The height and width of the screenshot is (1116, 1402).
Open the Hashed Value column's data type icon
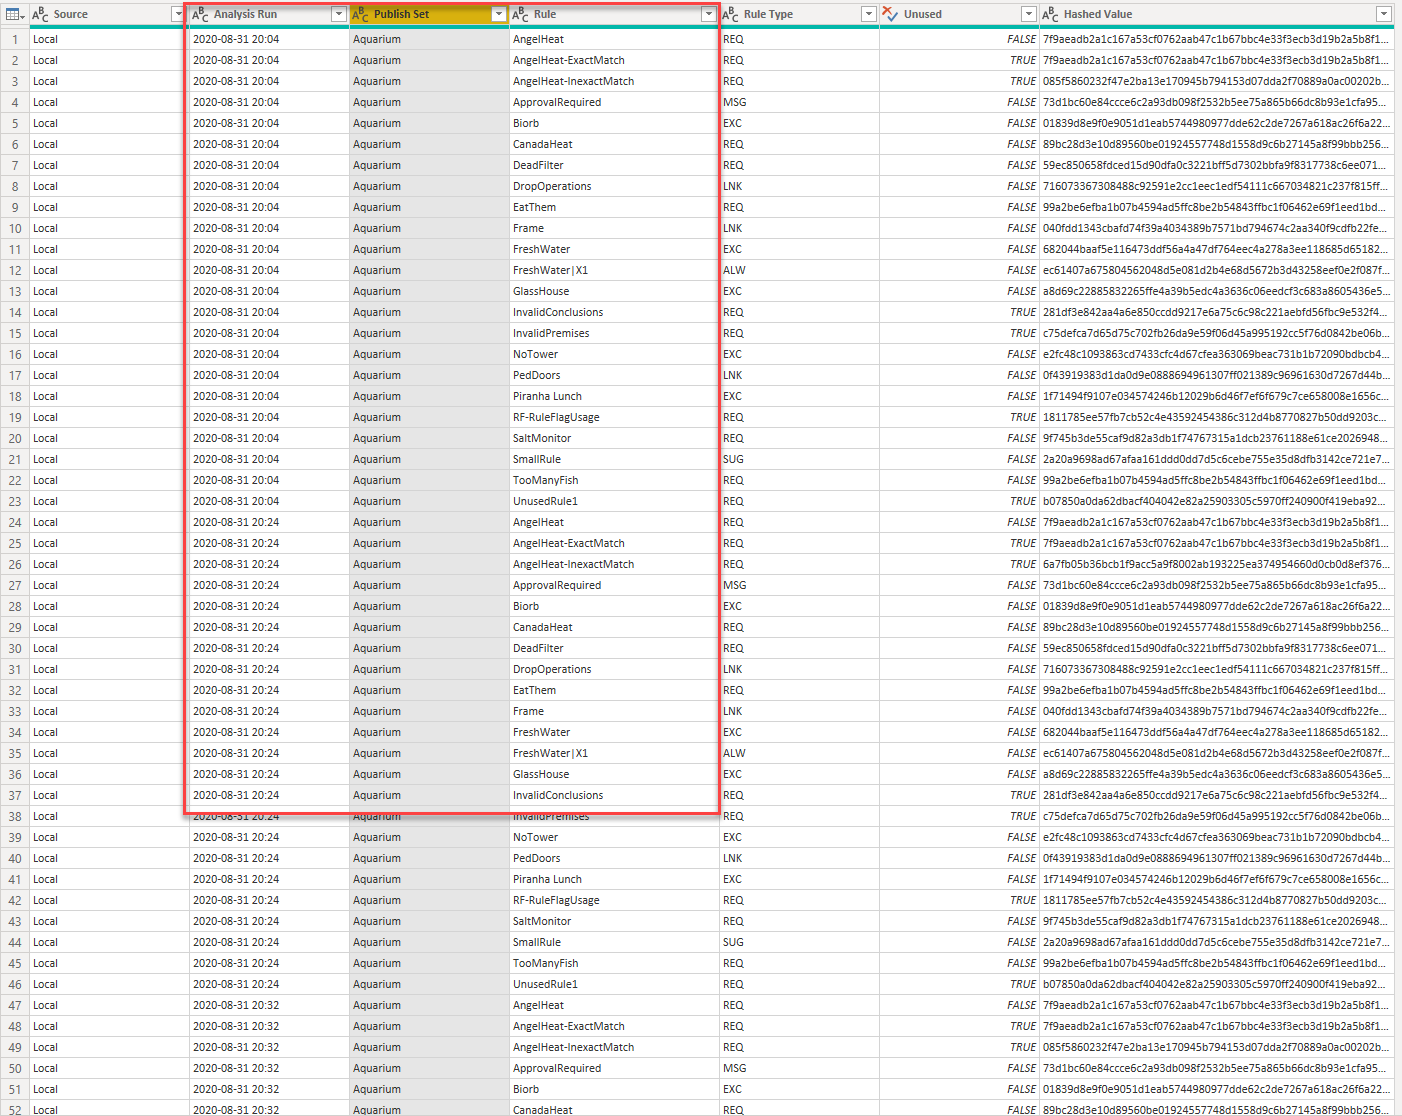tap(1050, 14)
